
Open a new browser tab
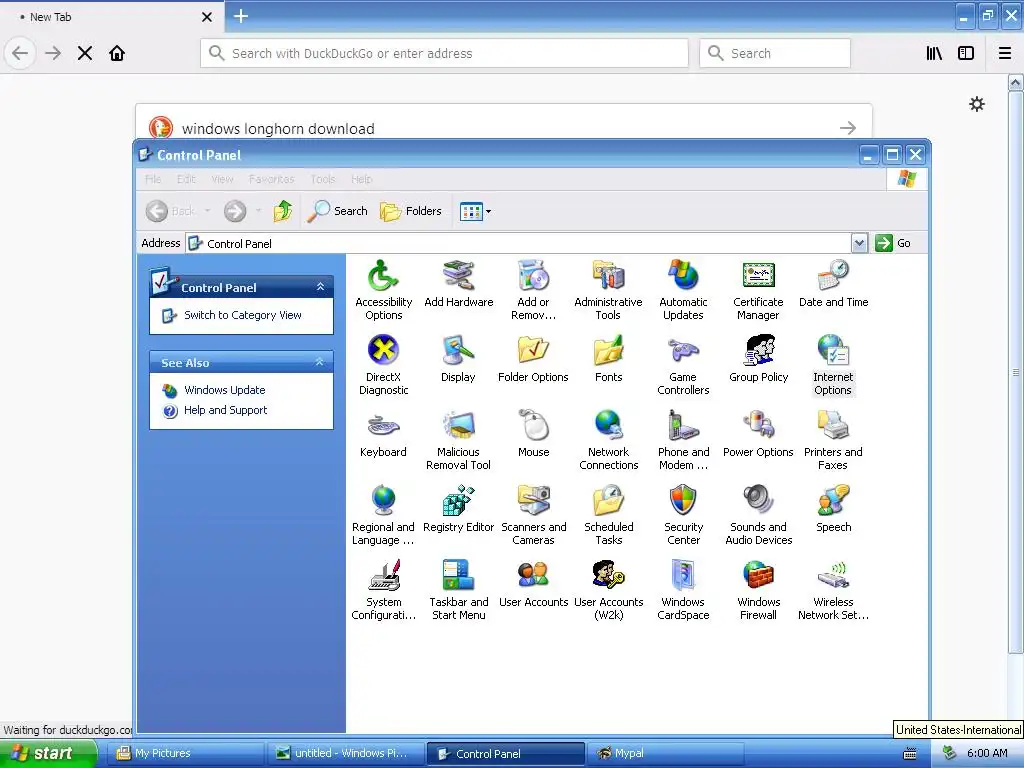(x=240, y=16)
